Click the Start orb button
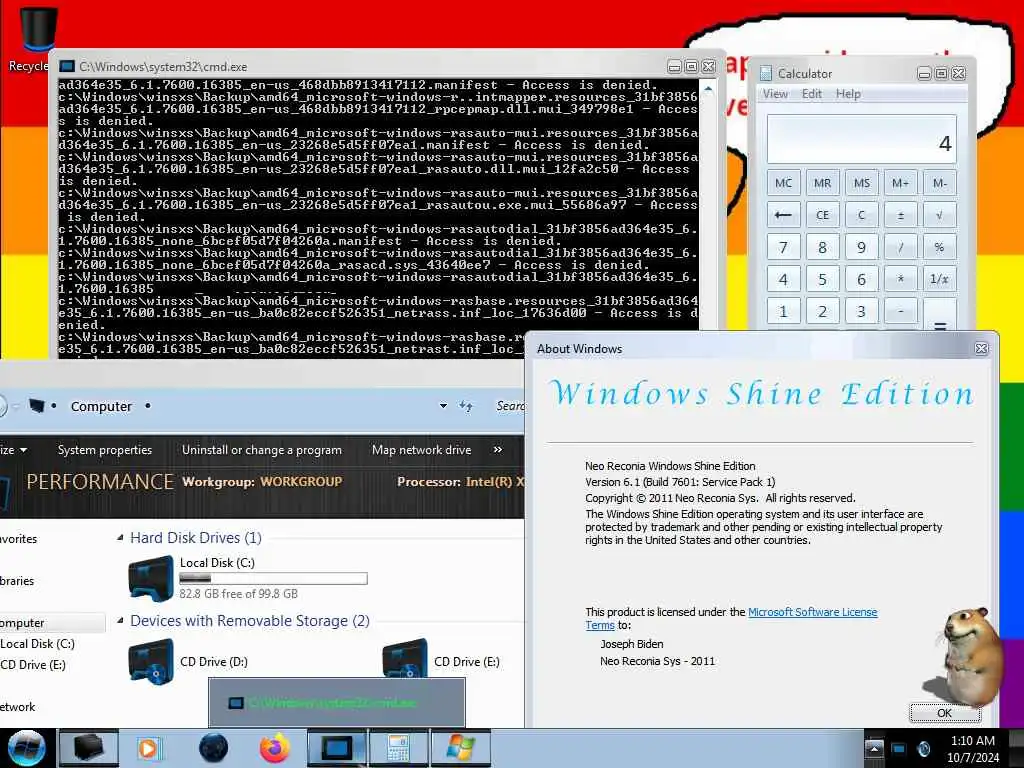Screen dimensions: 1024x768 [x=26, y=748]
